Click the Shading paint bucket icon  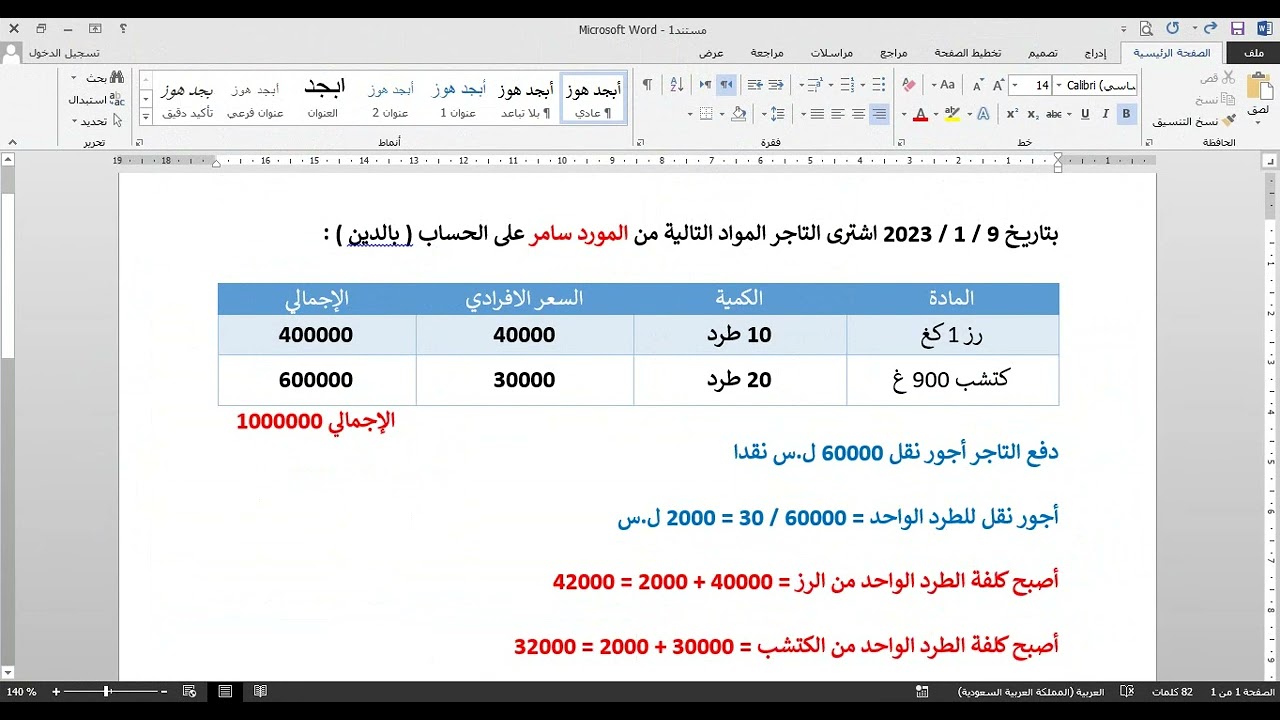click(738, 114)
